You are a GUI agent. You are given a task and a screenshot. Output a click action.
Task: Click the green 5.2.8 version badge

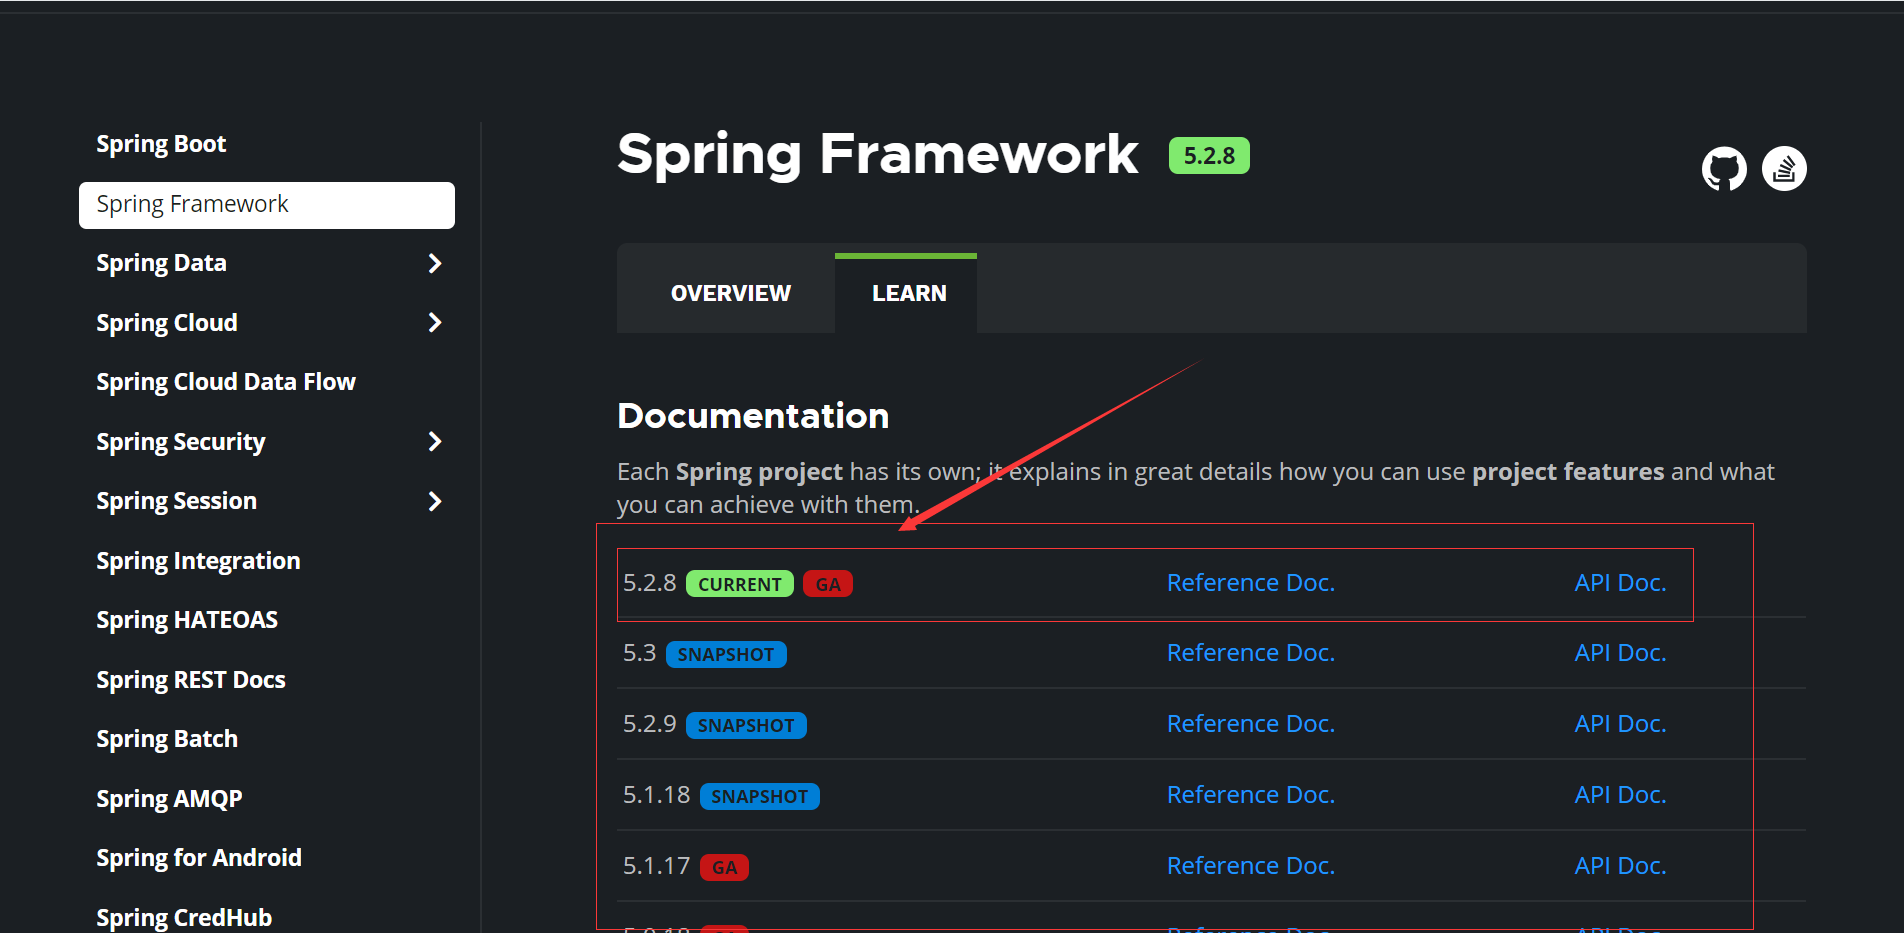coord(1209,156)
